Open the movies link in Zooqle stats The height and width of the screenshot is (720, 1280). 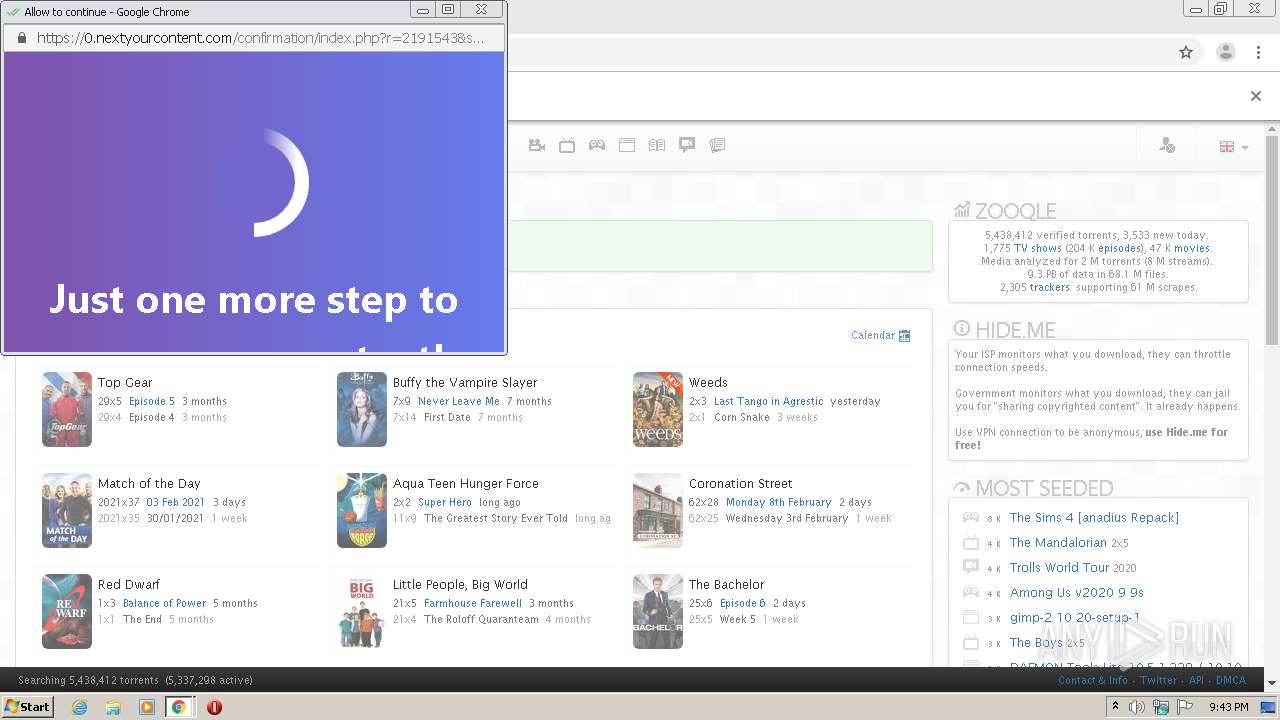click(x=1192, y=248)
